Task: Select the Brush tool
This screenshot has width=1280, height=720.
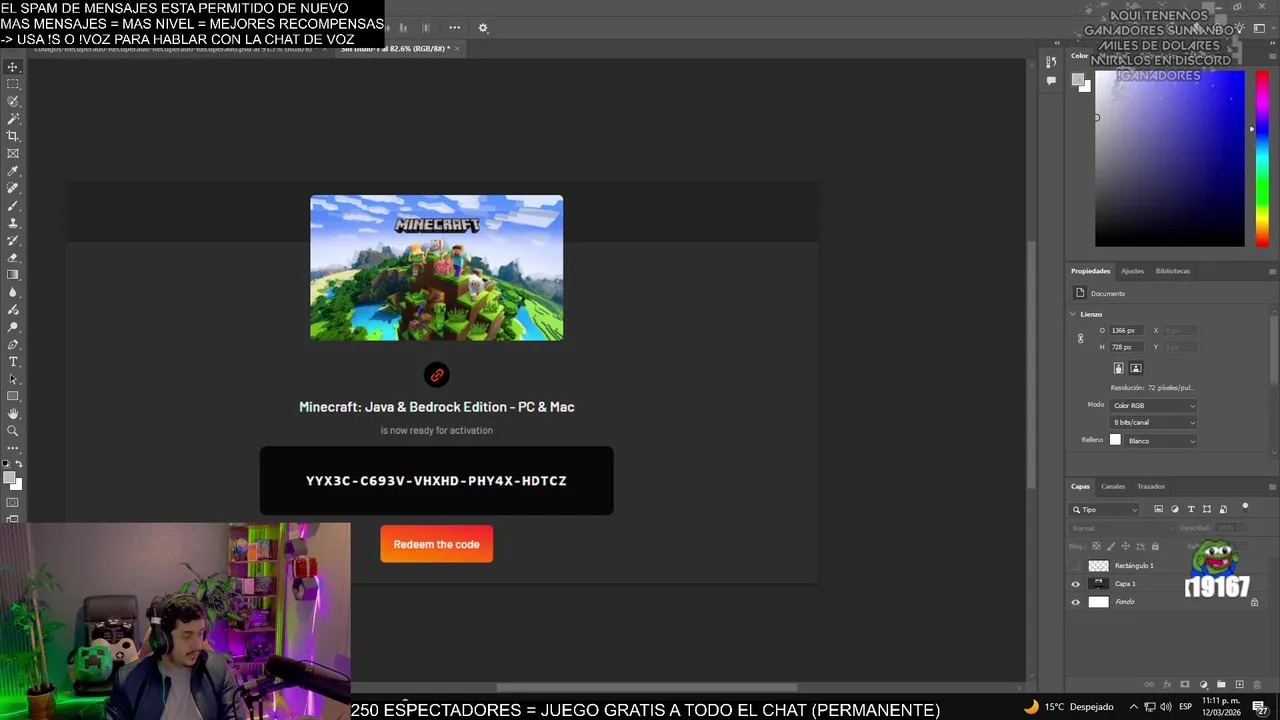Action: pos(13,206)
